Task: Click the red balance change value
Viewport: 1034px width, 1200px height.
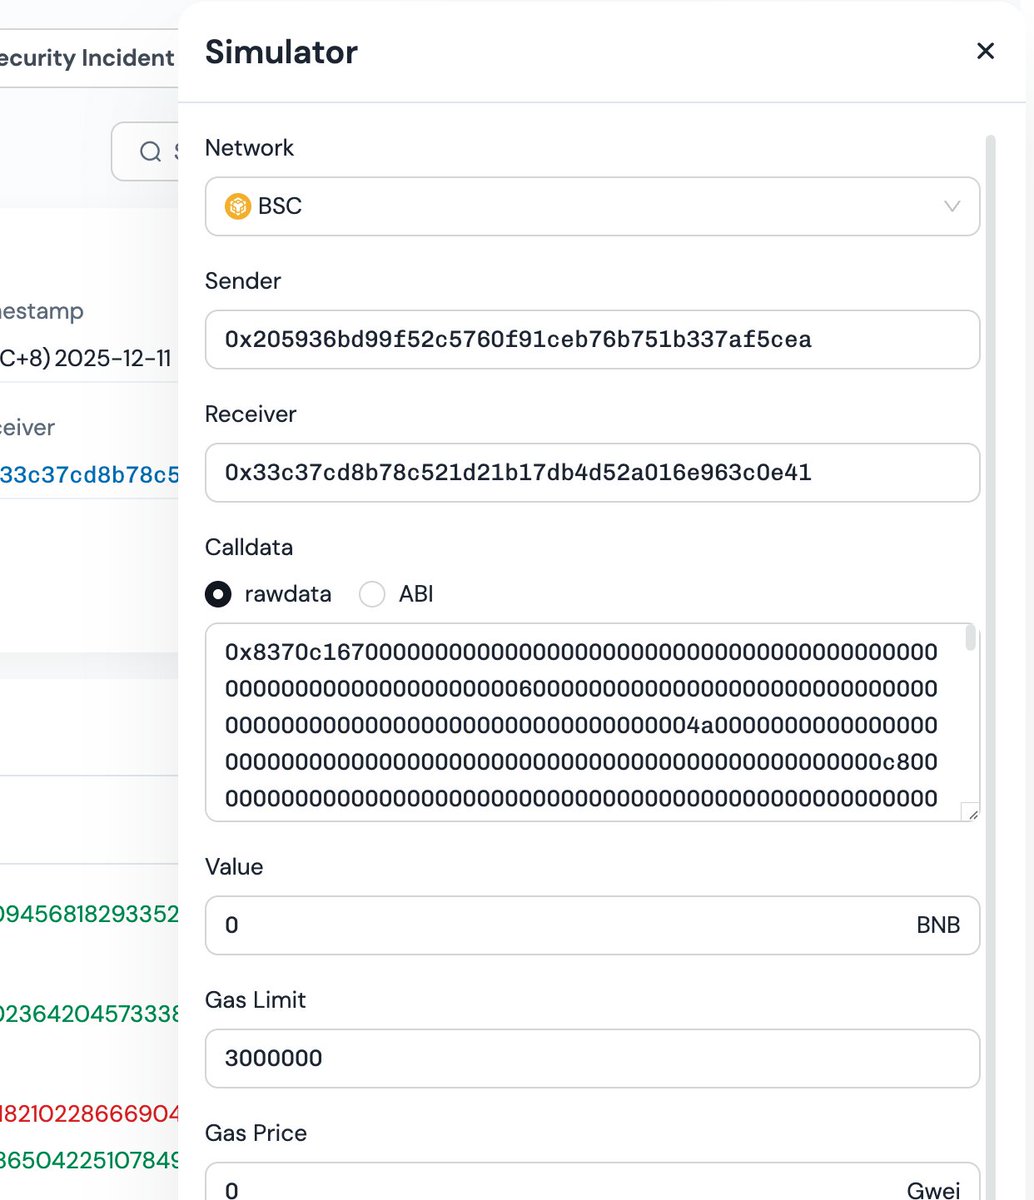Action: 90,1113
